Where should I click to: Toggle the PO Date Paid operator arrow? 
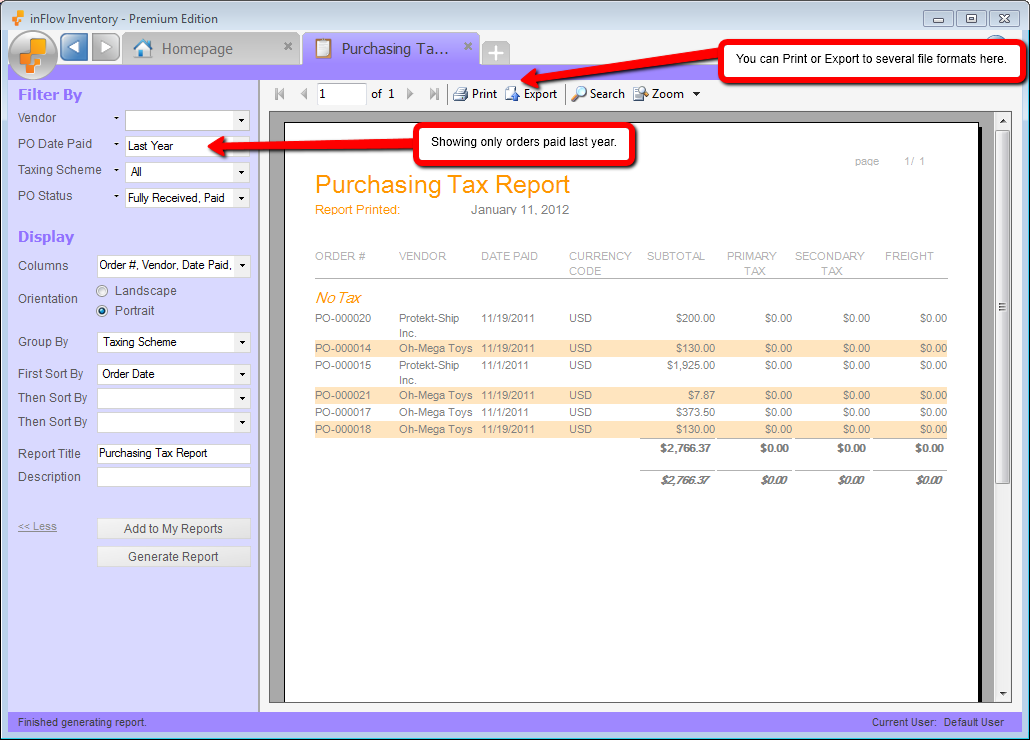(x=116, y=144)
